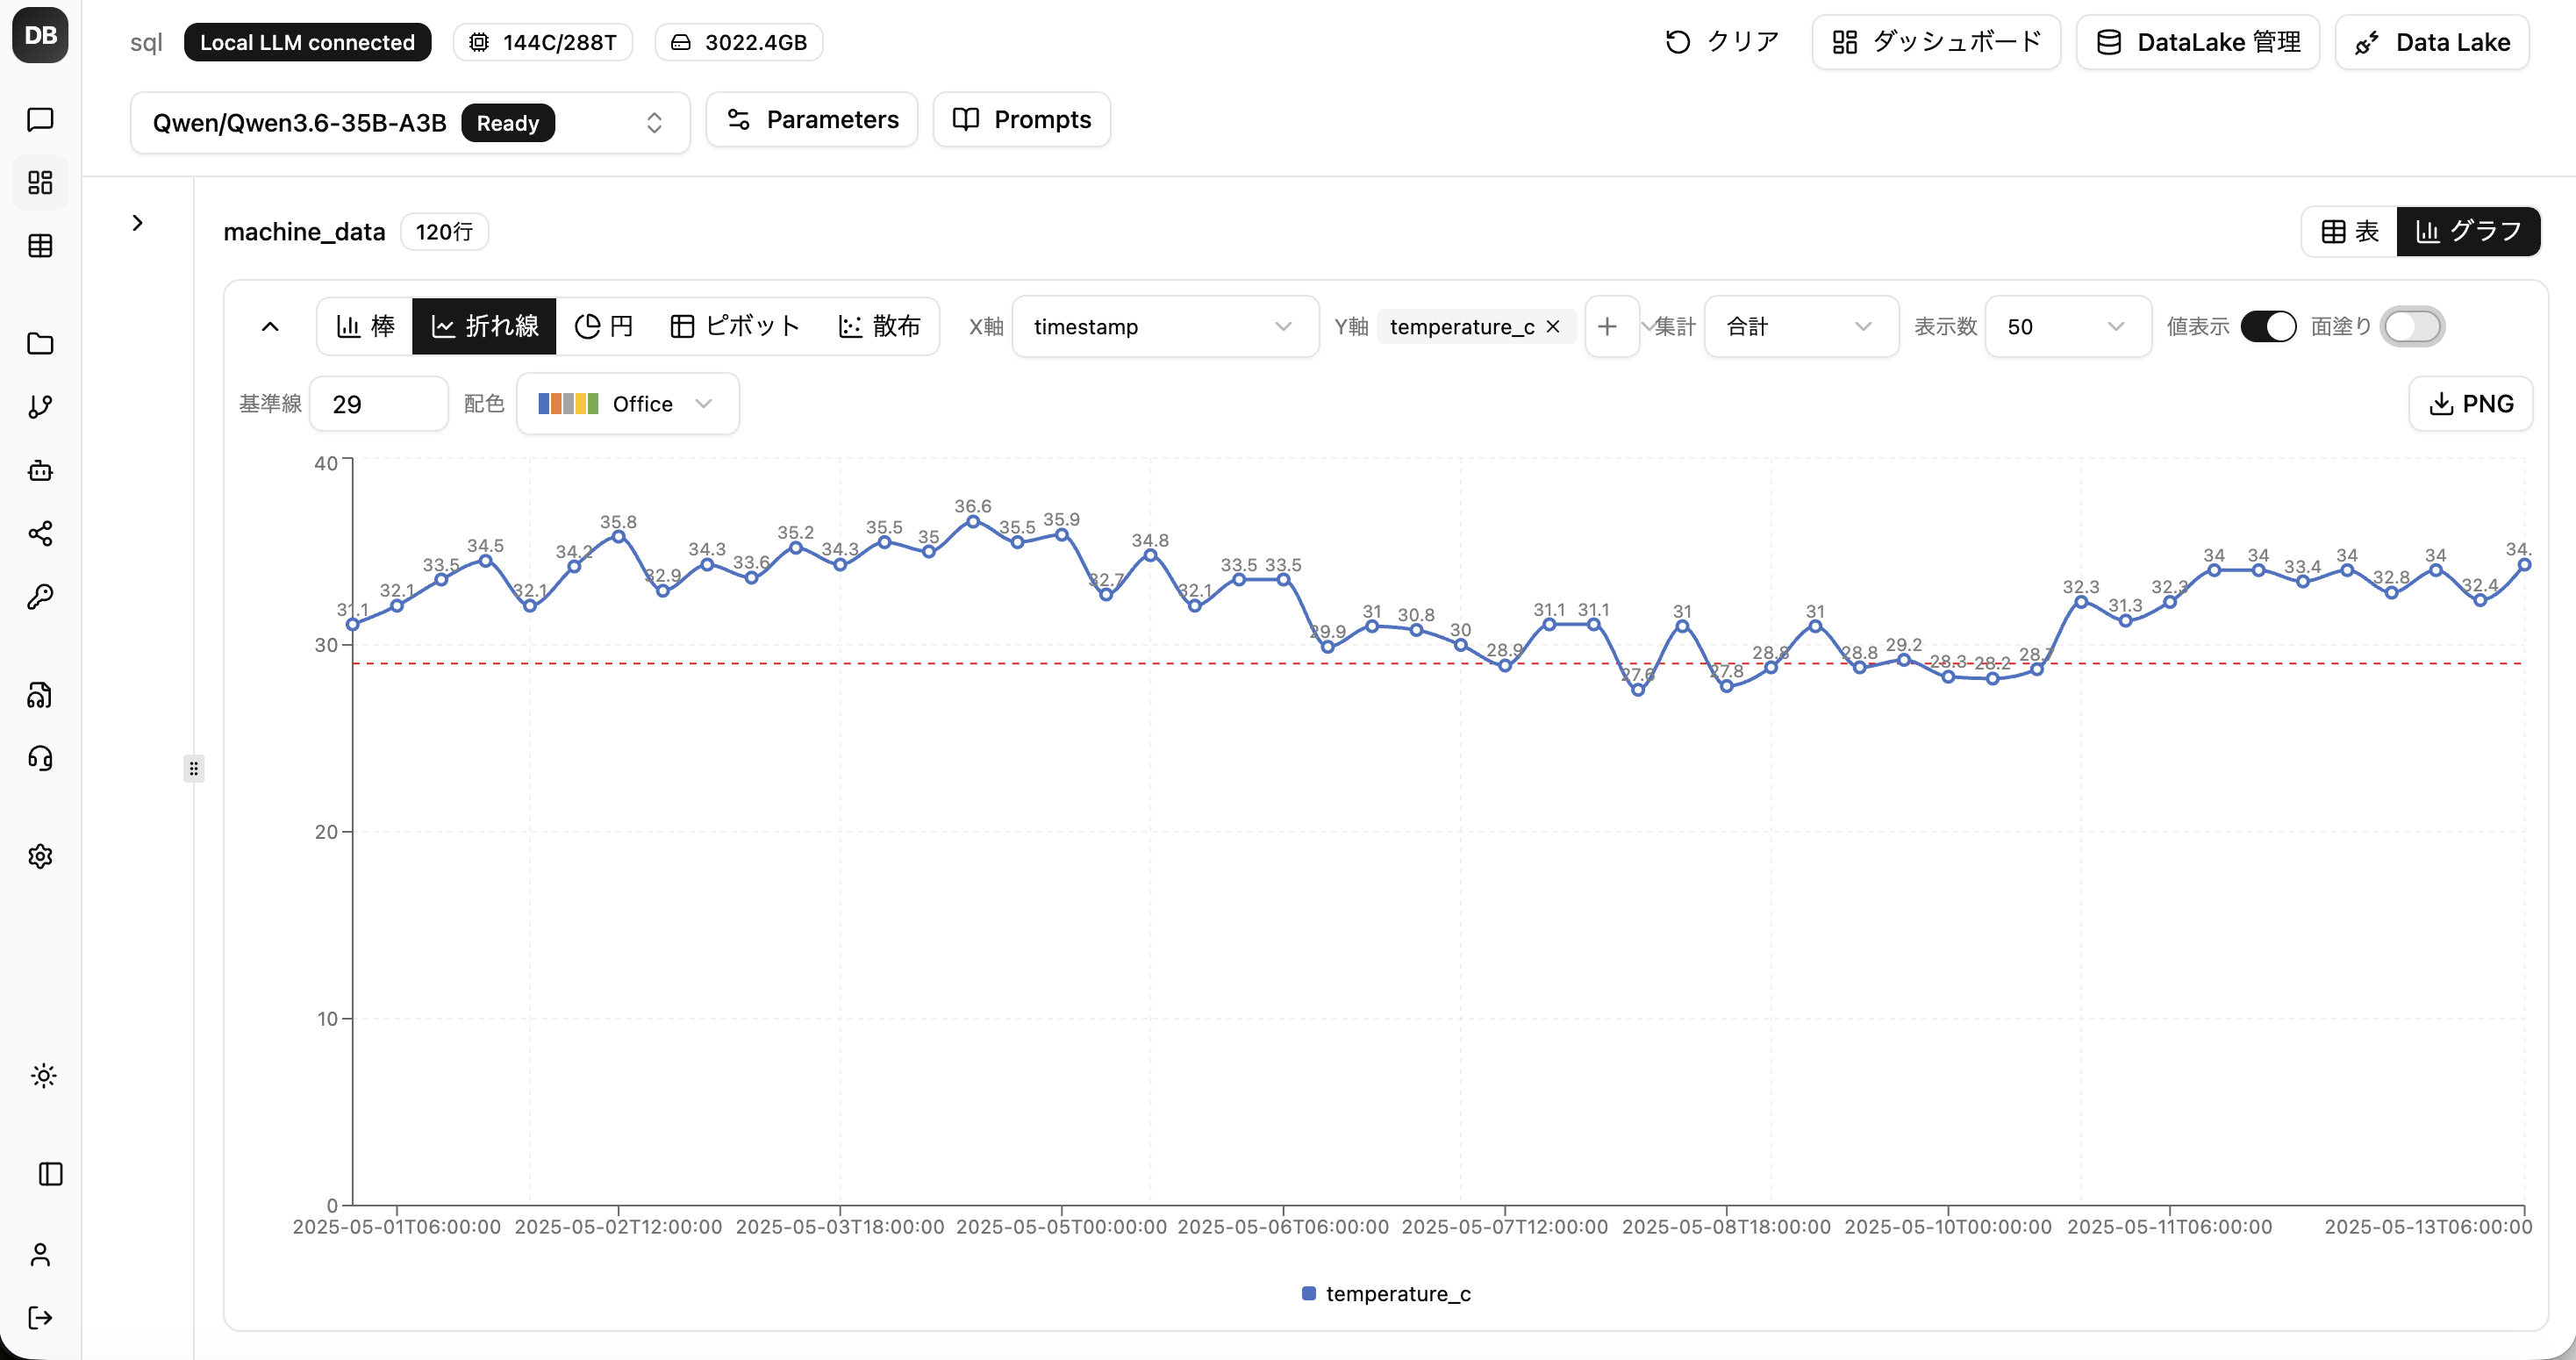
Task: Switch to the グラフ graph view
Action: [x=2468, y=231]
